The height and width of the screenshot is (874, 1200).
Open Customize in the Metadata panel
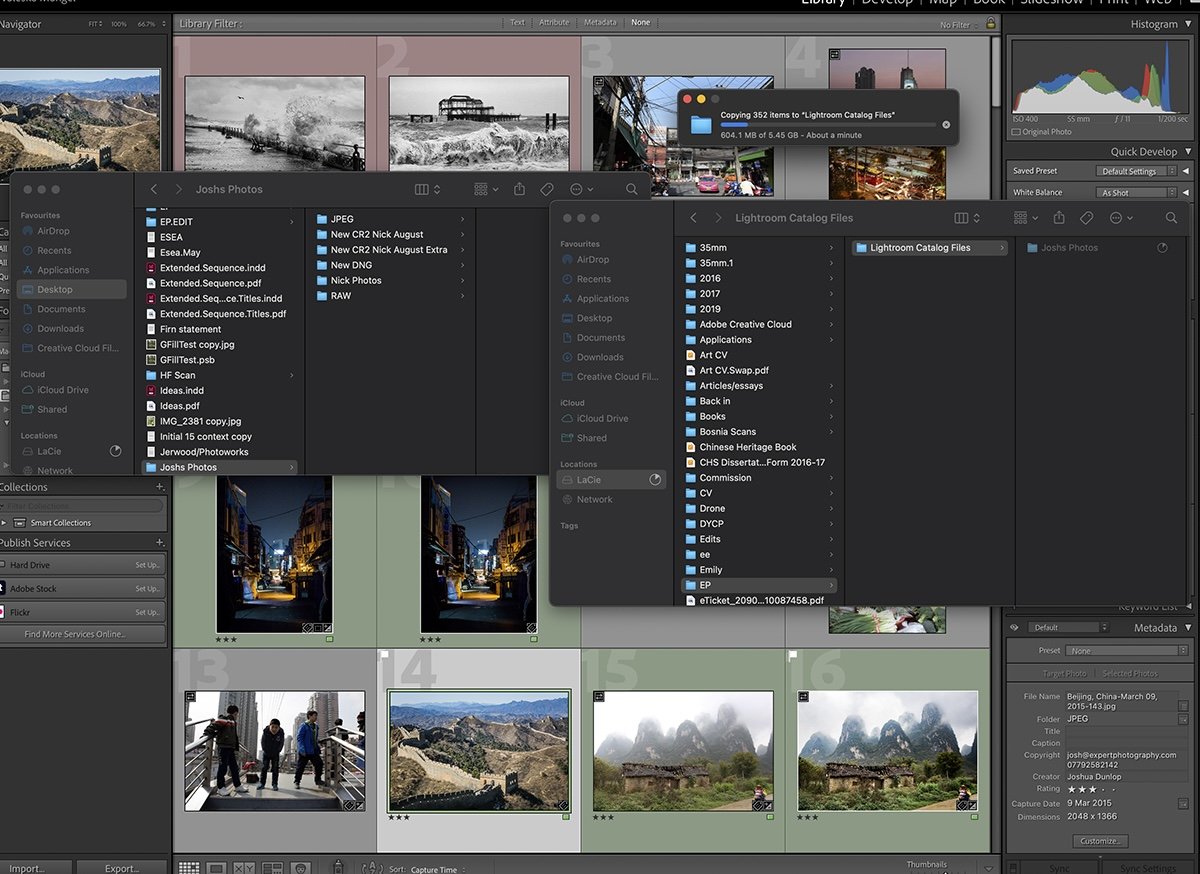(x=1099, y=840)
